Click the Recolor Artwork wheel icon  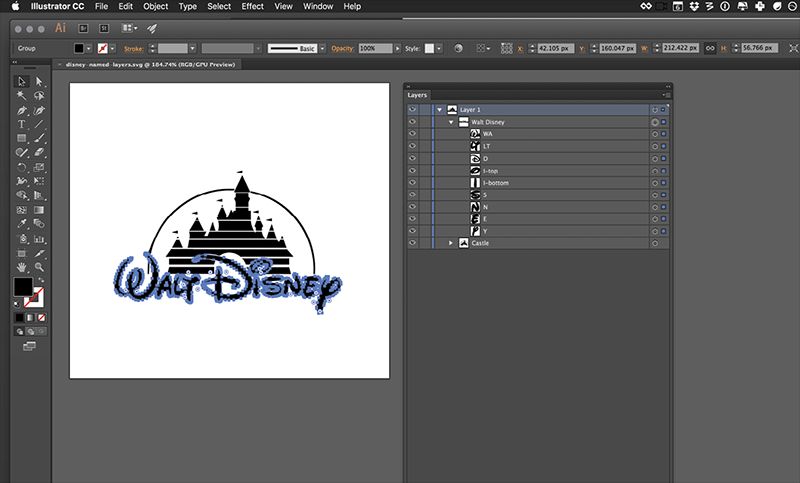click(459, 48)
